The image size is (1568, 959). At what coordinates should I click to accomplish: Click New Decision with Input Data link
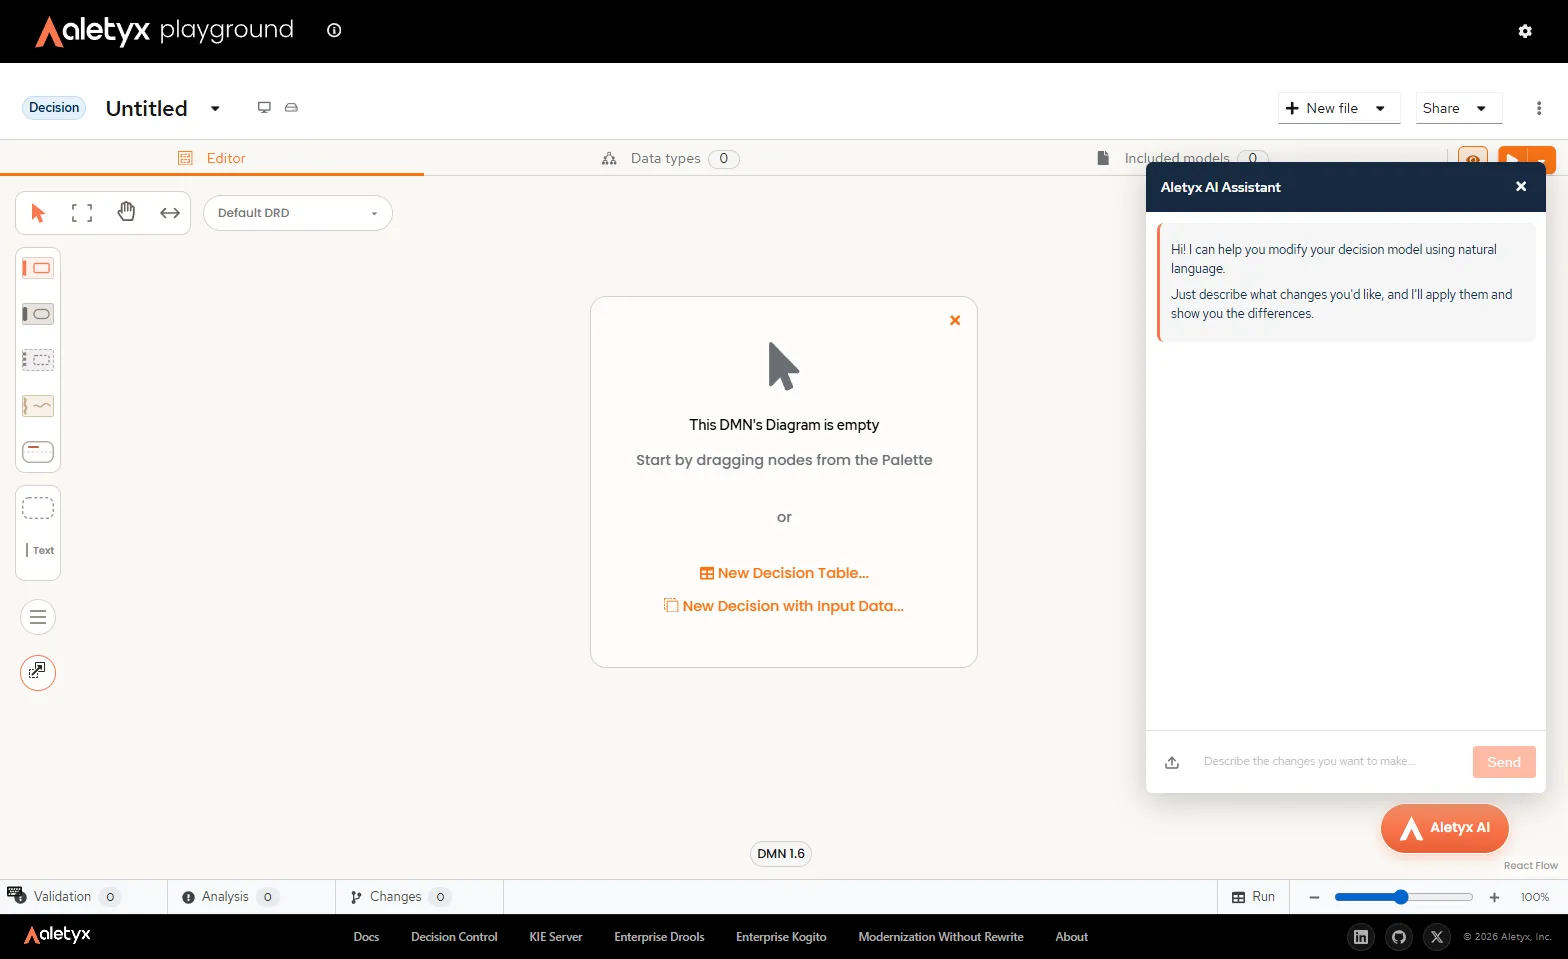(x=784, y=606)
